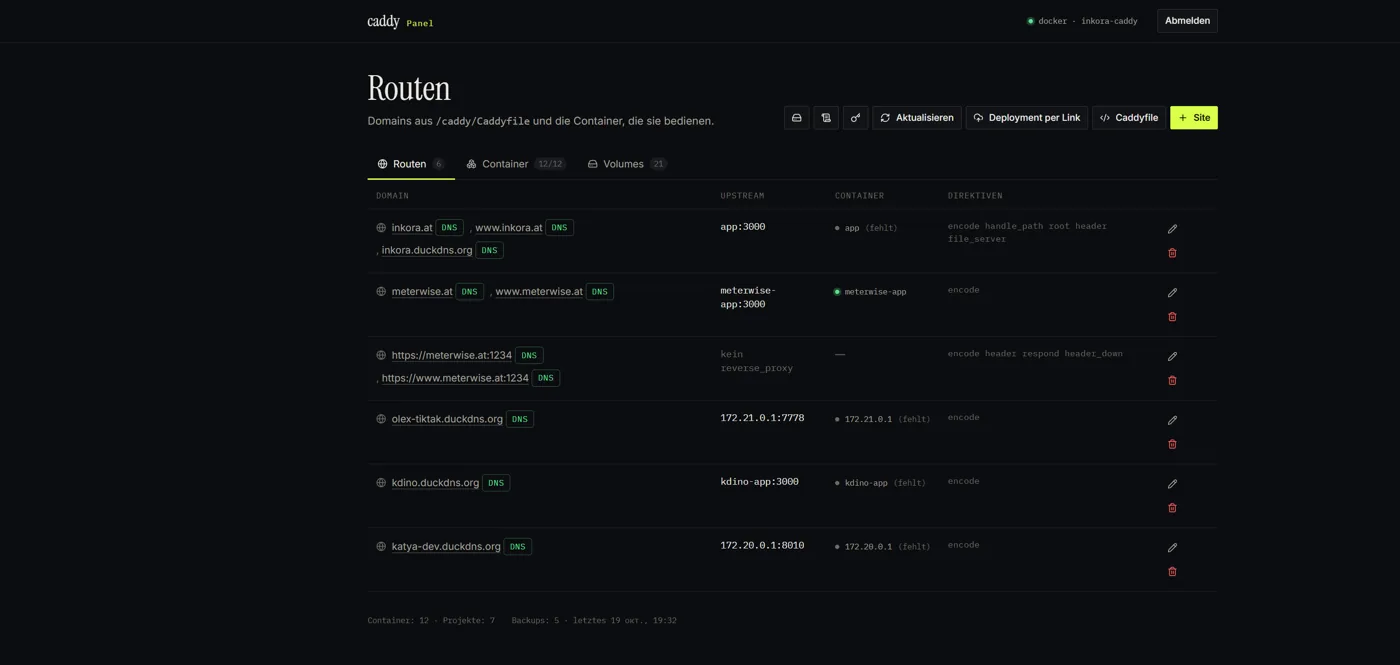Click the upstream value 172.21.0.1:7778

click(x=762, y=418)
